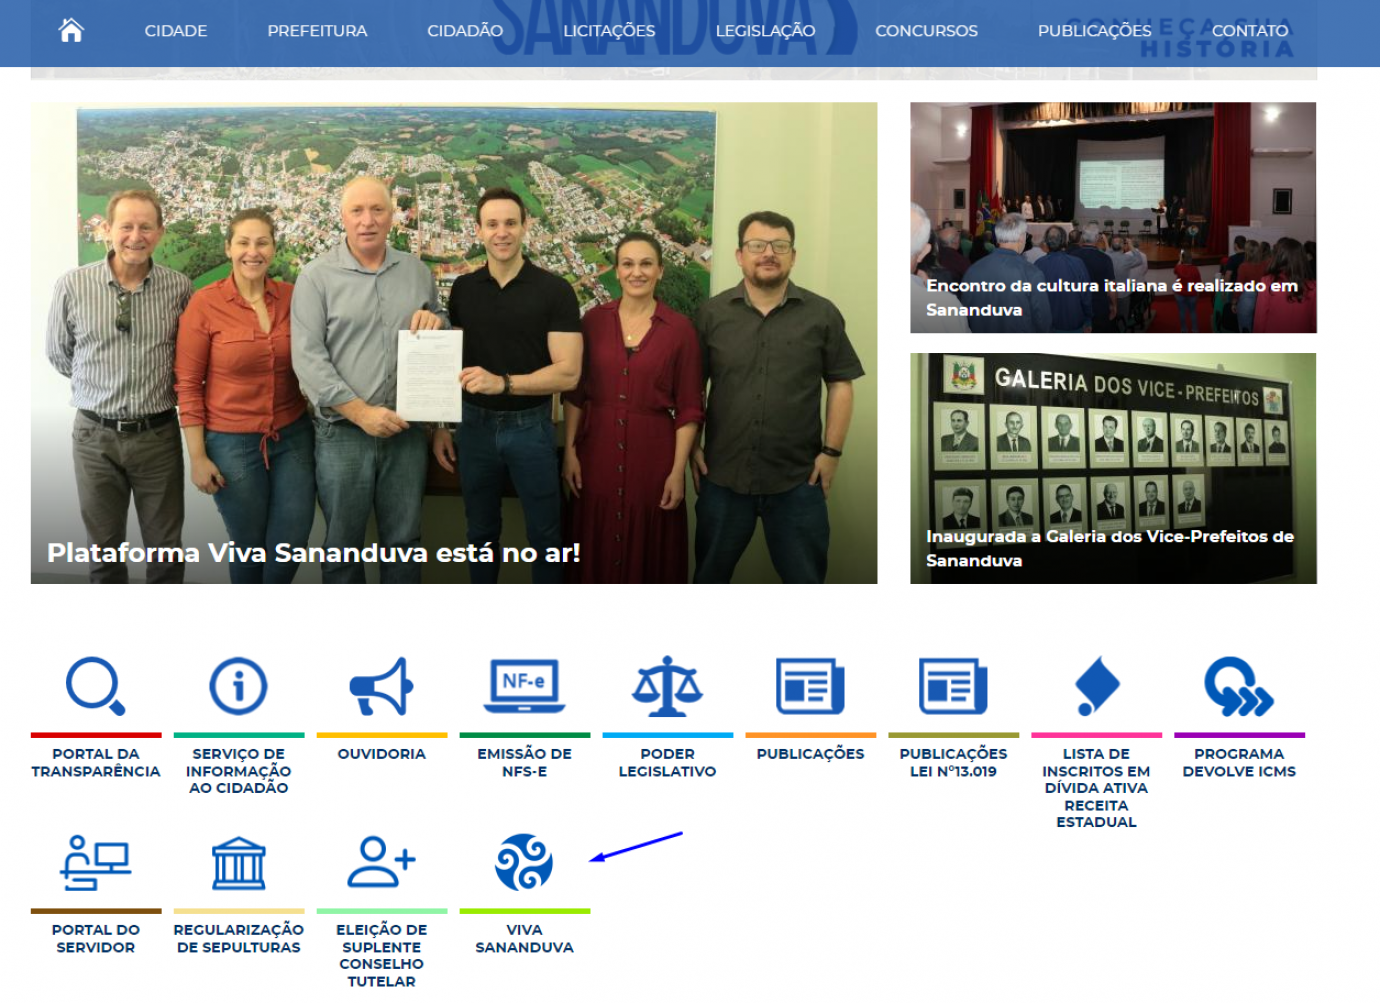Click the Lista de Inscritos em Dívida Ativa icon

tap(1096, 686)
